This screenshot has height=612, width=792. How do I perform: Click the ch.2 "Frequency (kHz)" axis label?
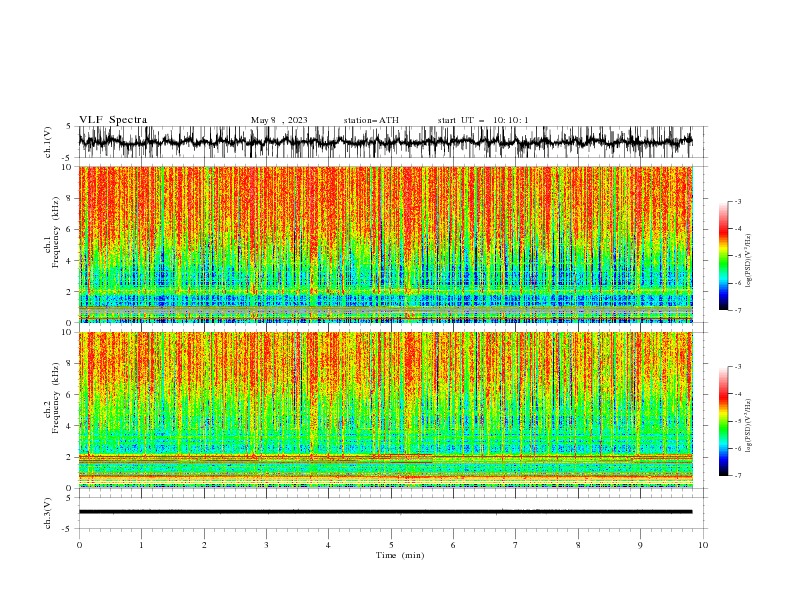56,398
